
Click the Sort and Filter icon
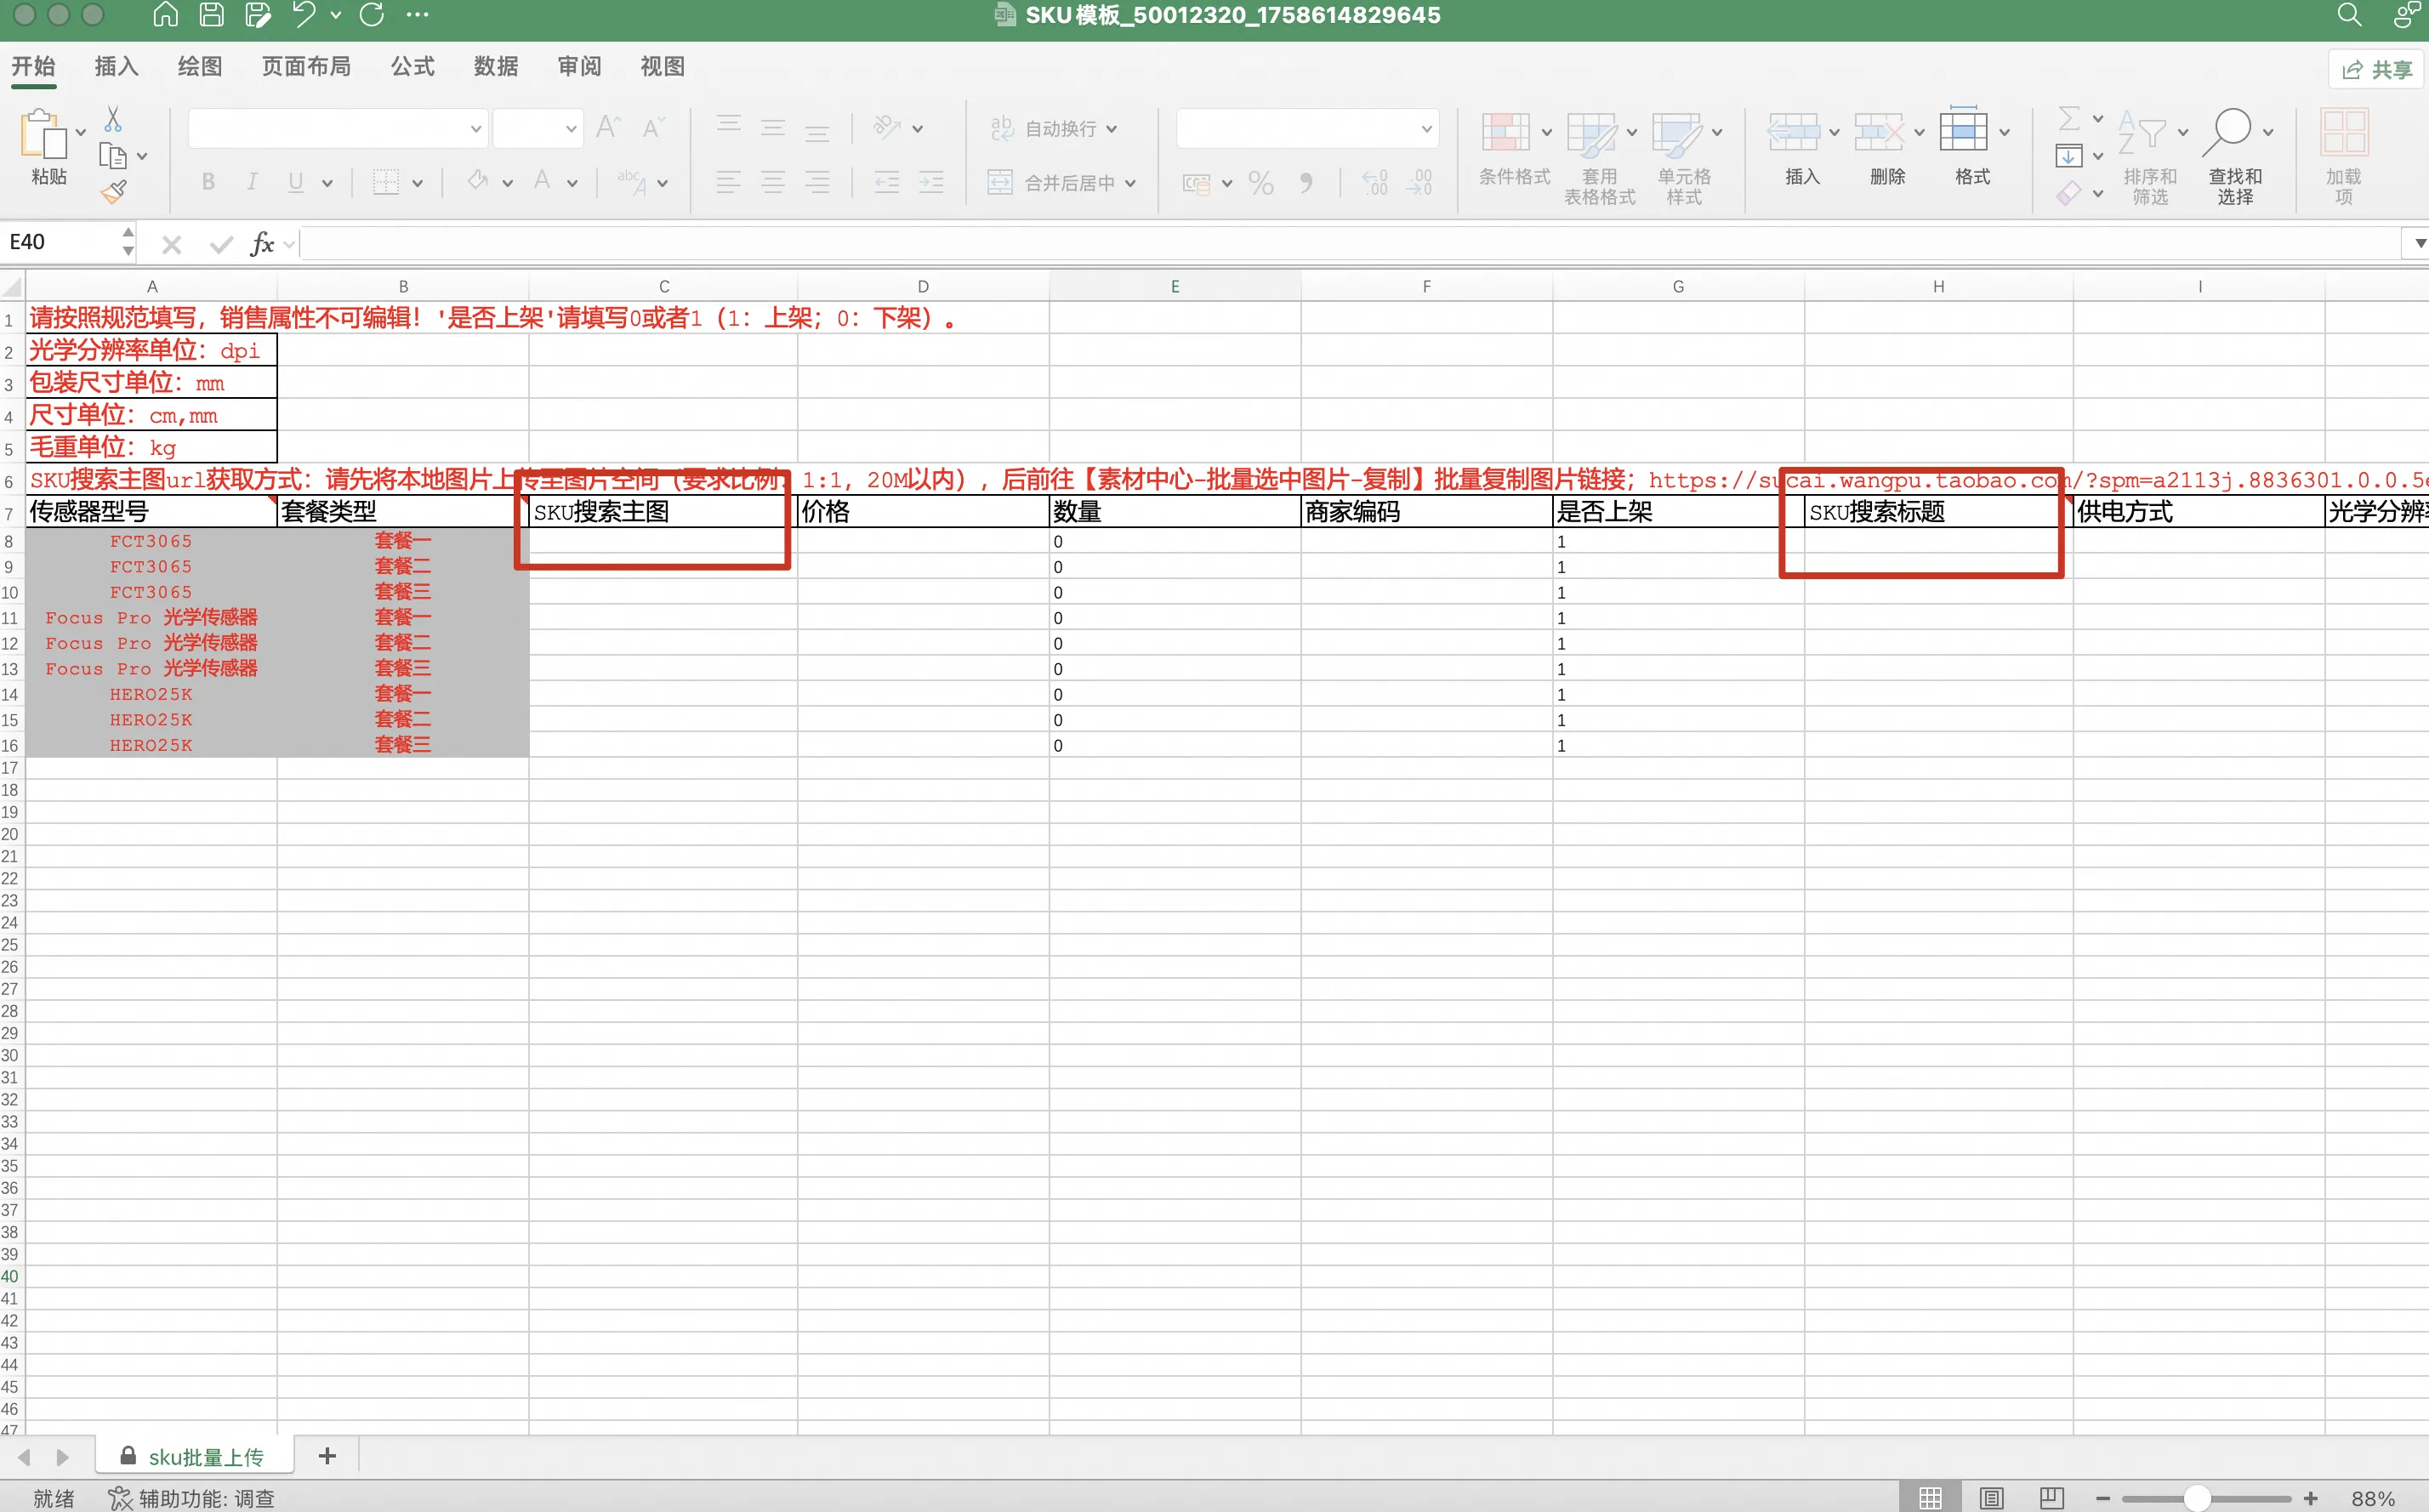click(x=2142, y=132)
